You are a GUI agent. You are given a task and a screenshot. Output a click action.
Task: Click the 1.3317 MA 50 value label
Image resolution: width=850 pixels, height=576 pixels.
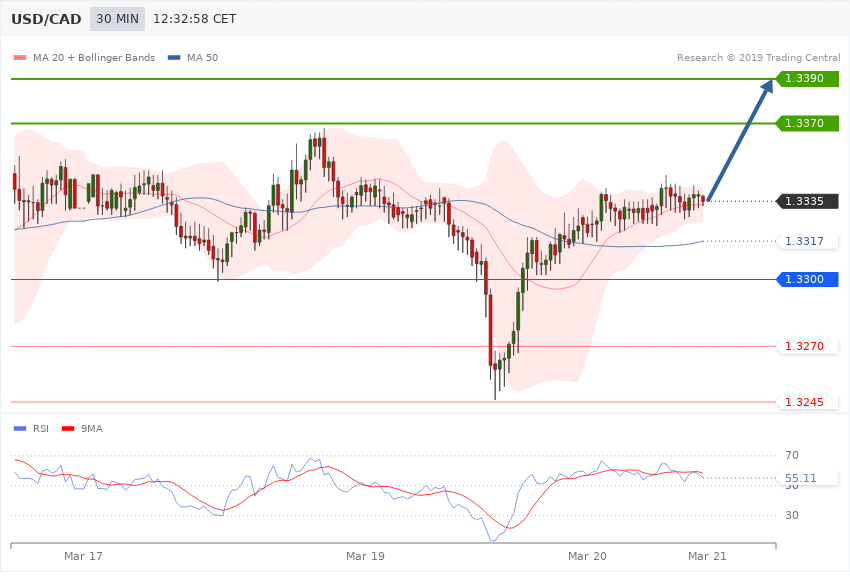coord(808,241)
